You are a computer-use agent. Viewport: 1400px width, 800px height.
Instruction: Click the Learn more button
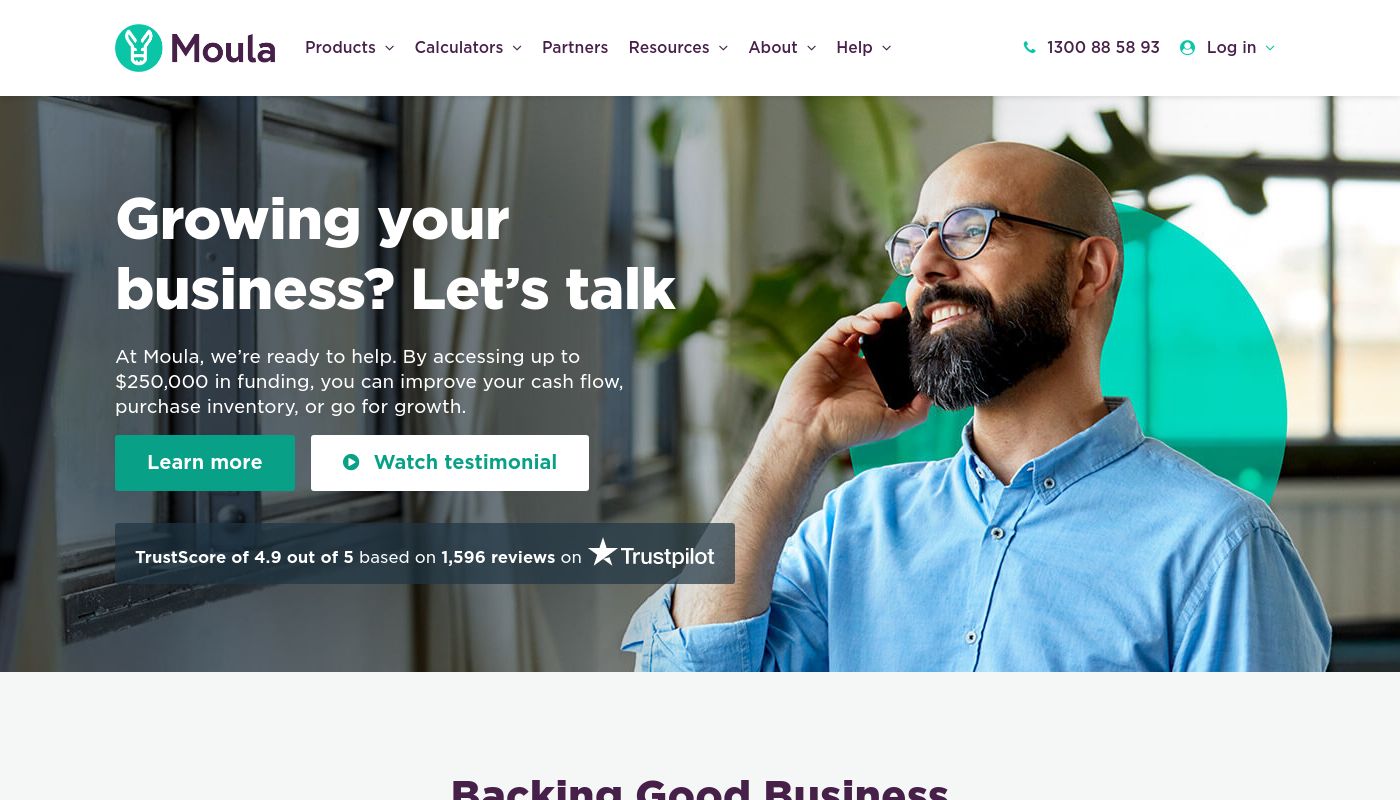click(205, 463)
